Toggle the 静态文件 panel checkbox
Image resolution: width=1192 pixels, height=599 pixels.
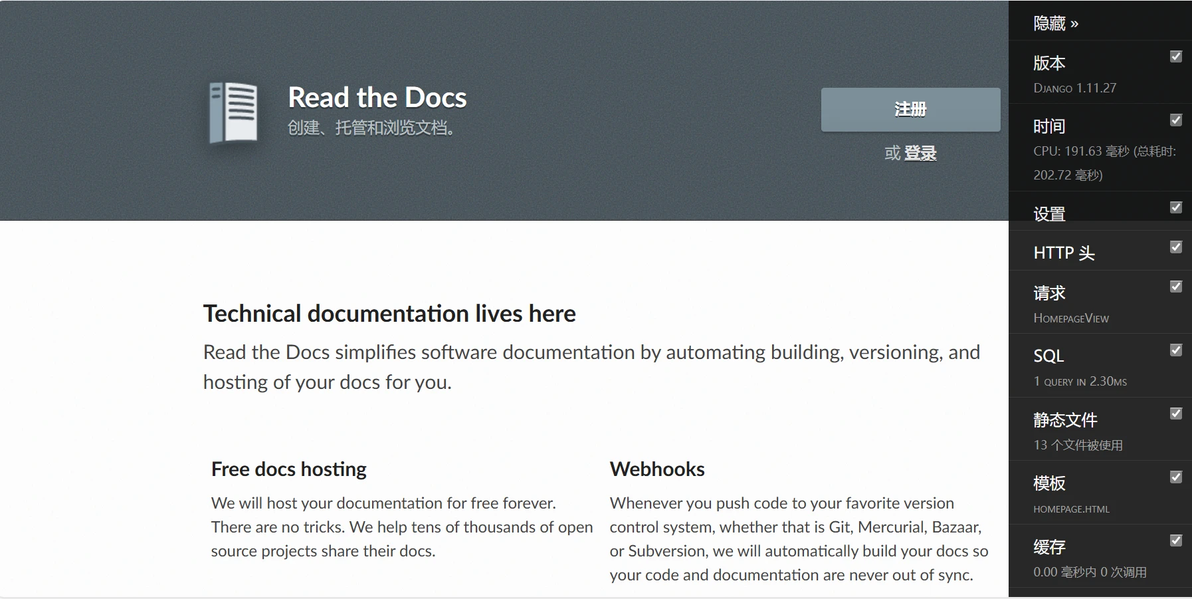[x=1176, y=413]
